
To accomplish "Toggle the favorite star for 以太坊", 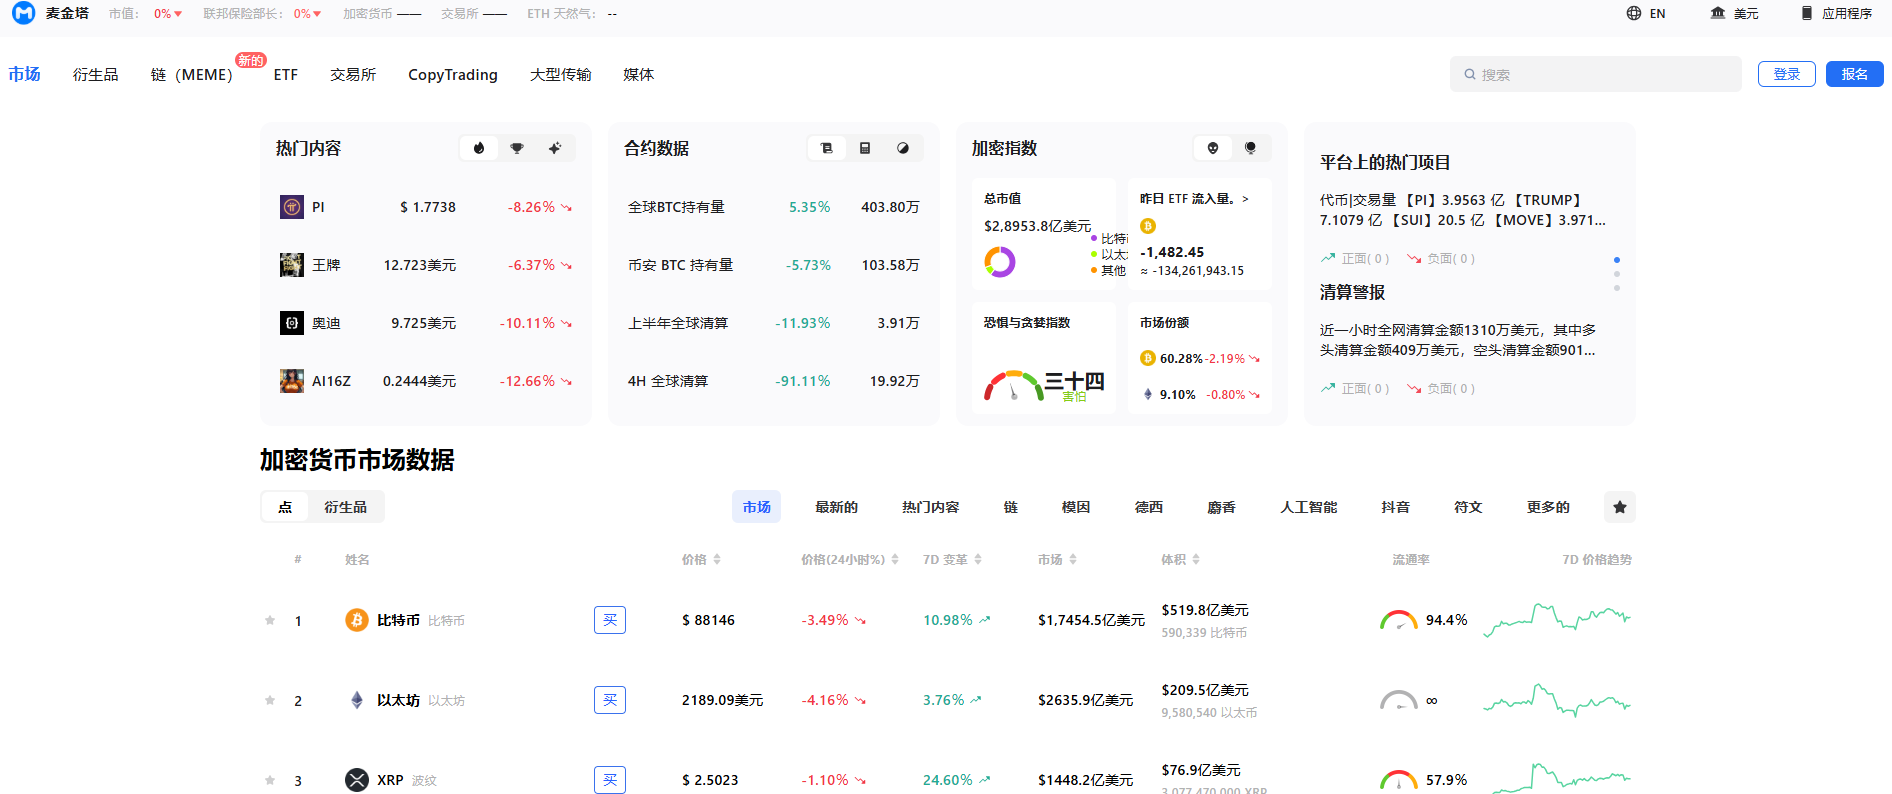I will 270,700.
